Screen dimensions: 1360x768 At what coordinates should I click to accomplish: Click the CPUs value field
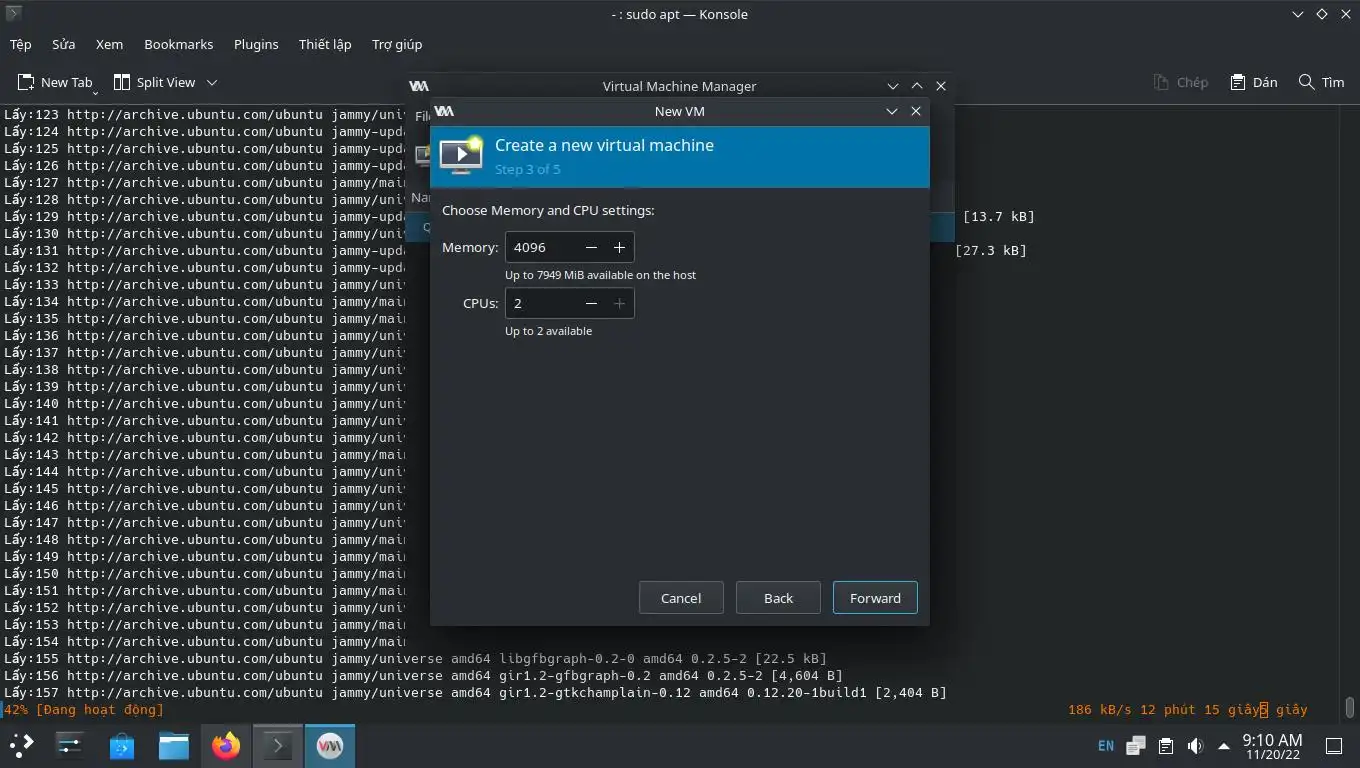(541, 303)
